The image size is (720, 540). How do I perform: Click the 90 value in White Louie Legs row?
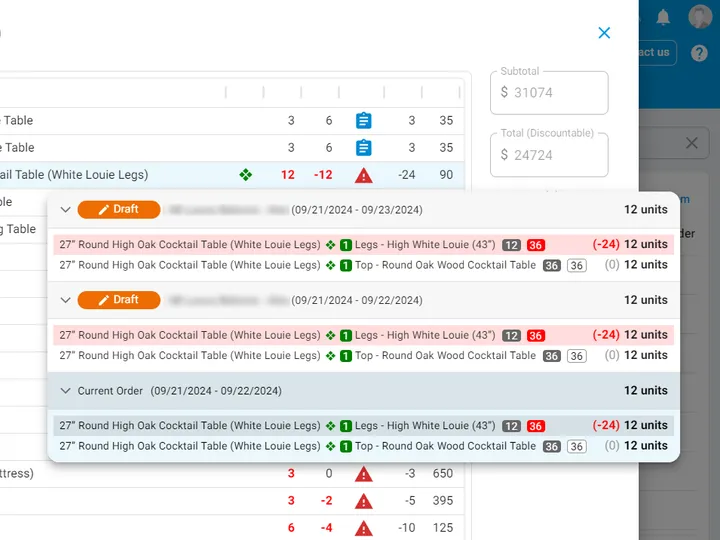[446, 174]
